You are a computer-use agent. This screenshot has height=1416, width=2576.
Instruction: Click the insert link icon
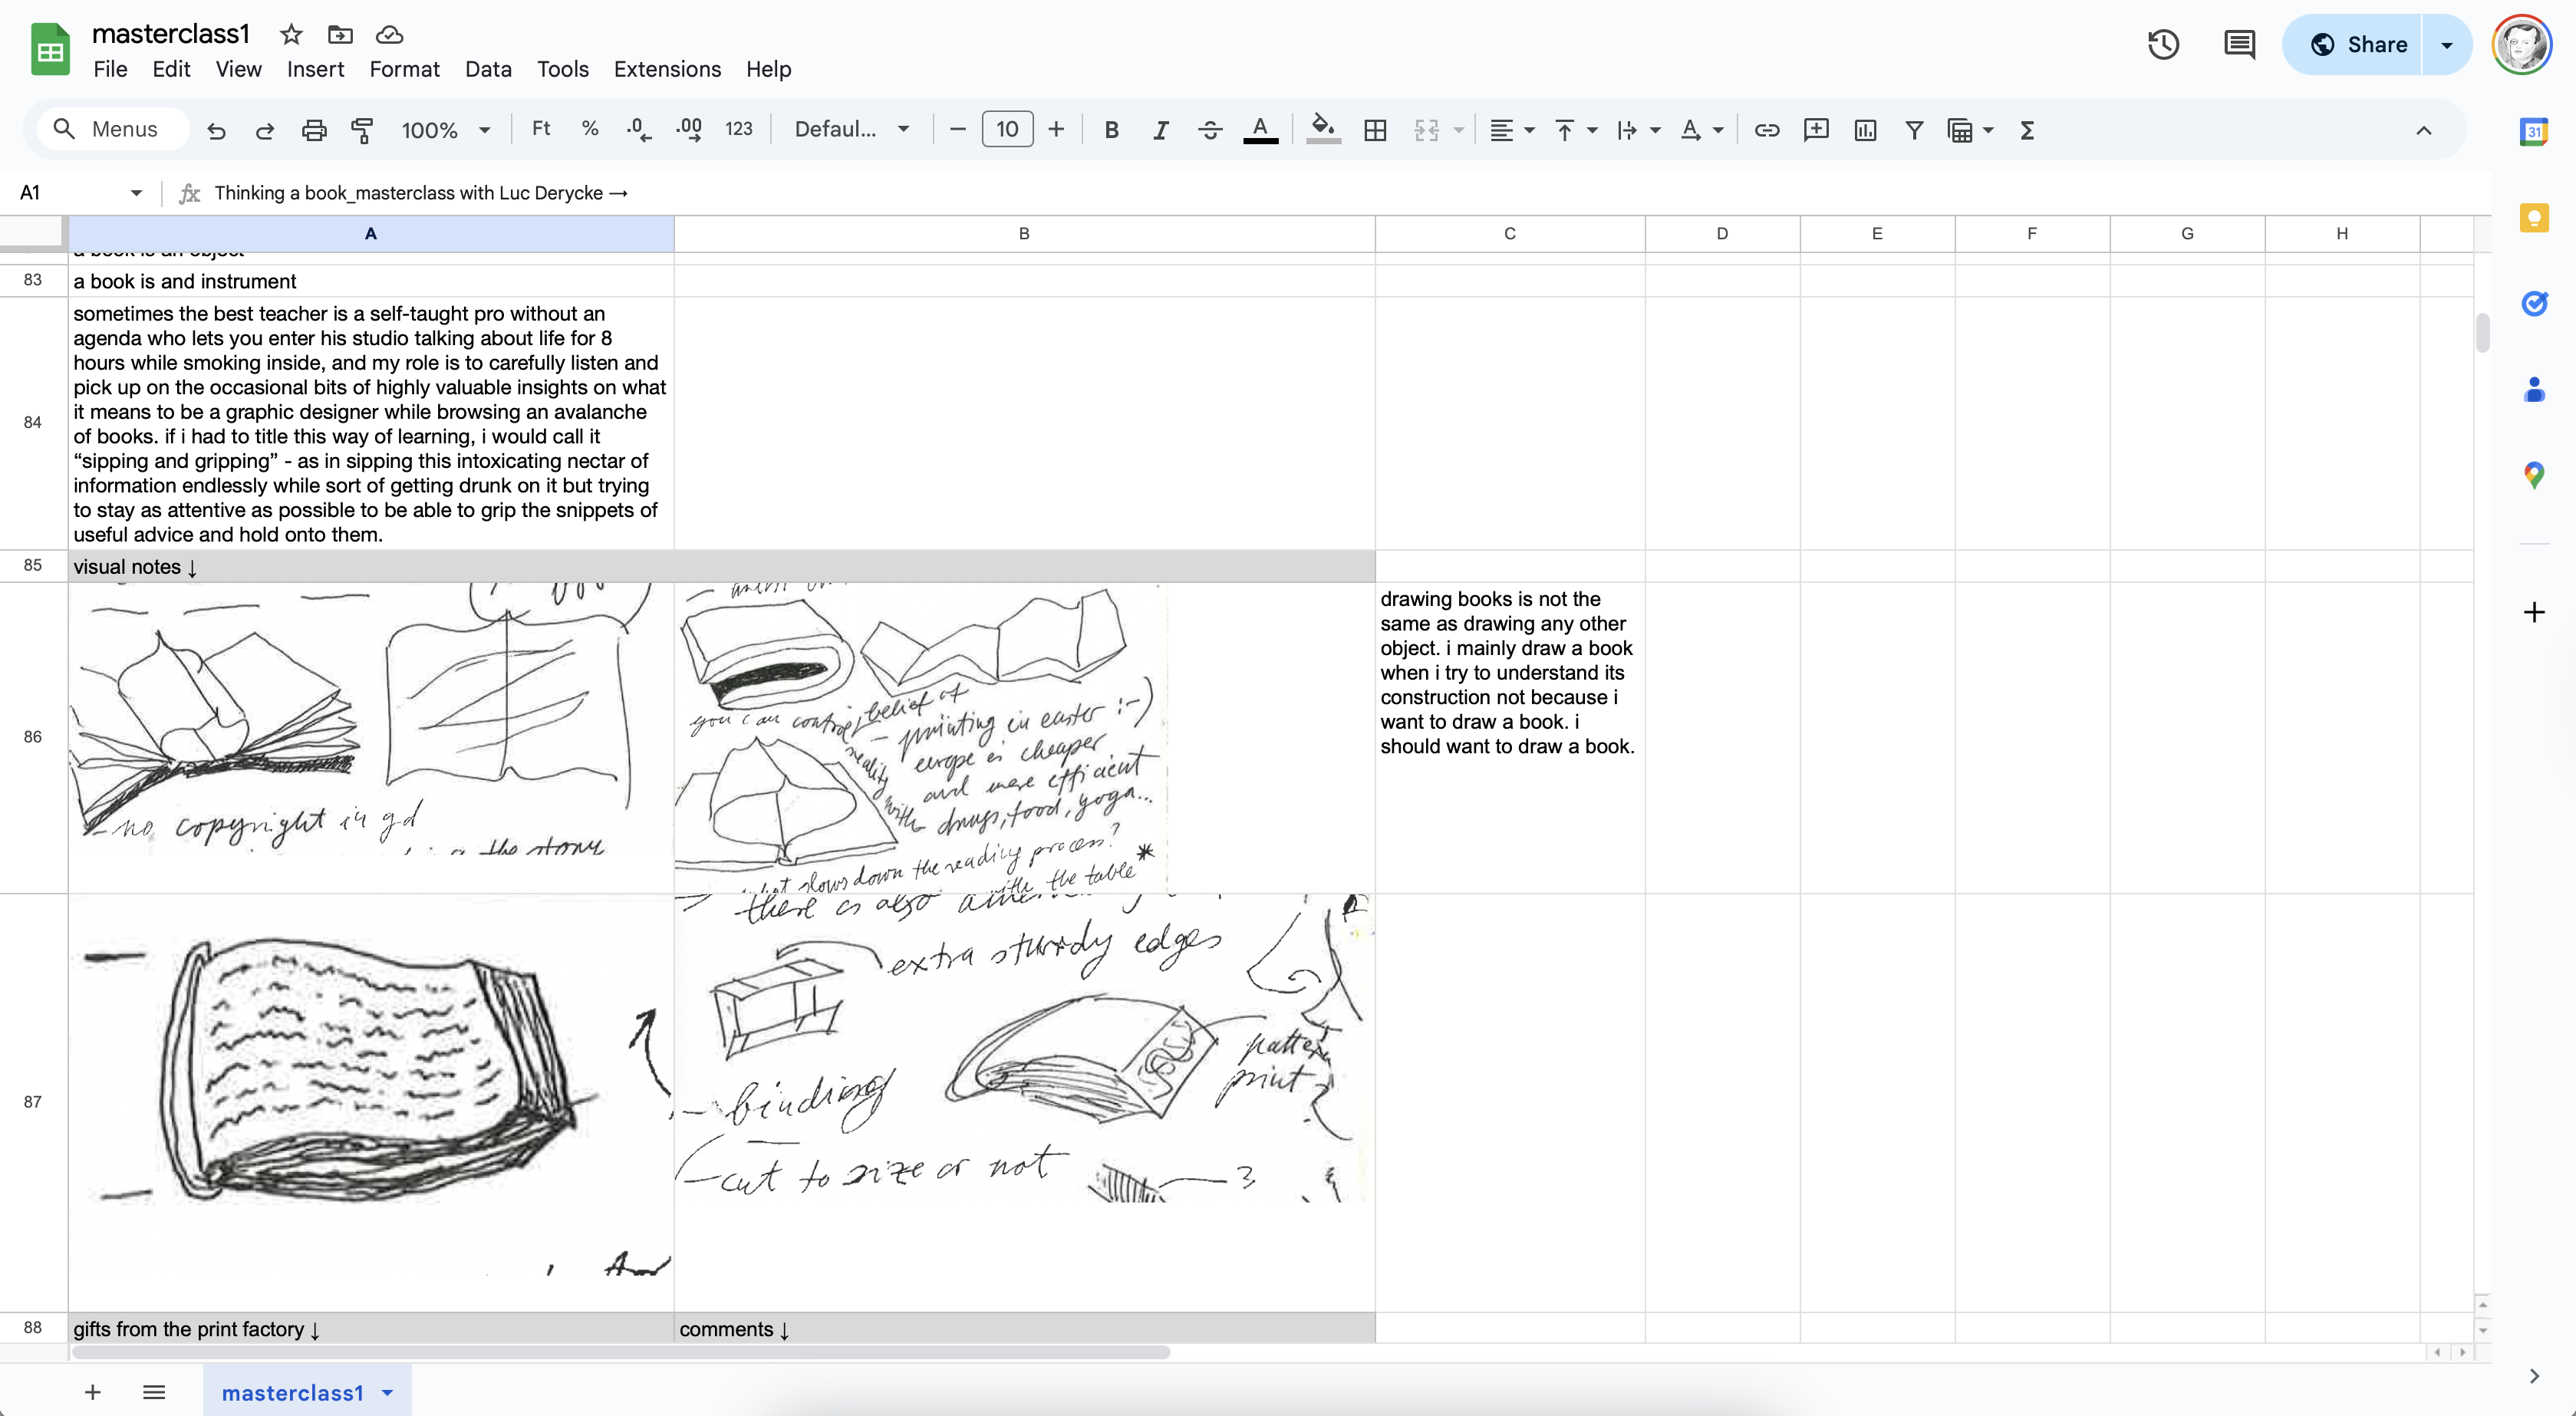1767,130
